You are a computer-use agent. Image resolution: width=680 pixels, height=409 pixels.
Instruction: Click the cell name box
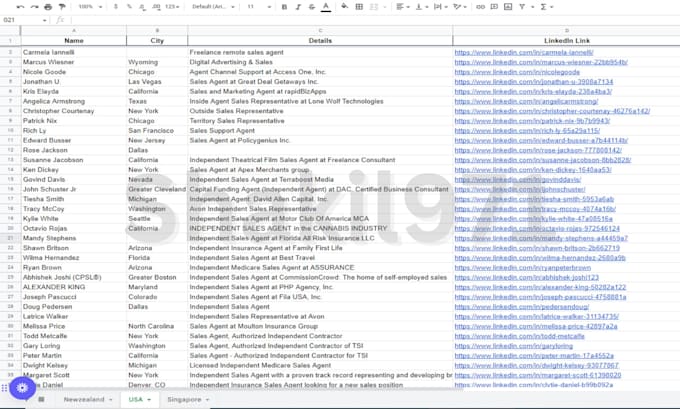(x=24, y=20)
